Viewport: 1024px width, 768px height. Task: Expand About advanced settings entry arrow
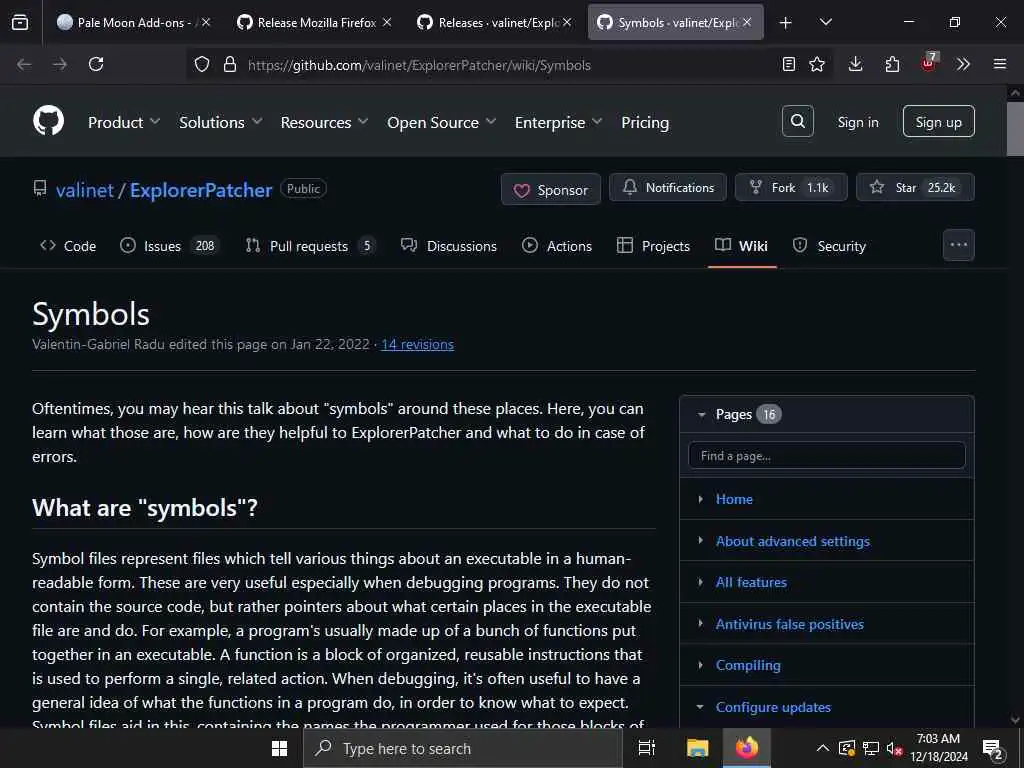coord(701,541)
